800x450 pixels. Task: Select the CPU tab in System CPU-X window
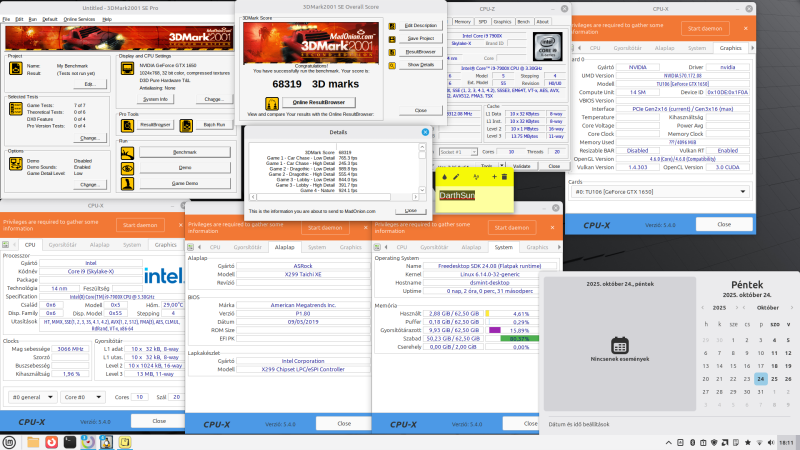(402, 247)
